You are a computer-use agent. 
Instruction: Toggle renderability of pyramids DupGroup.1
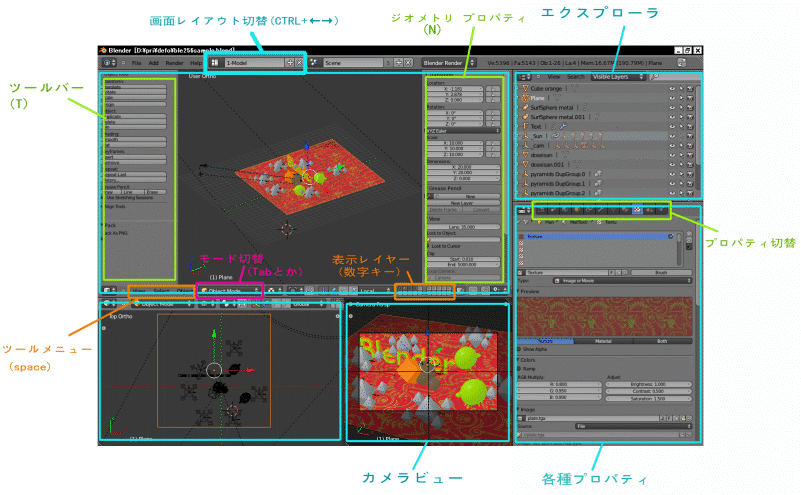(x=690, y=183)
